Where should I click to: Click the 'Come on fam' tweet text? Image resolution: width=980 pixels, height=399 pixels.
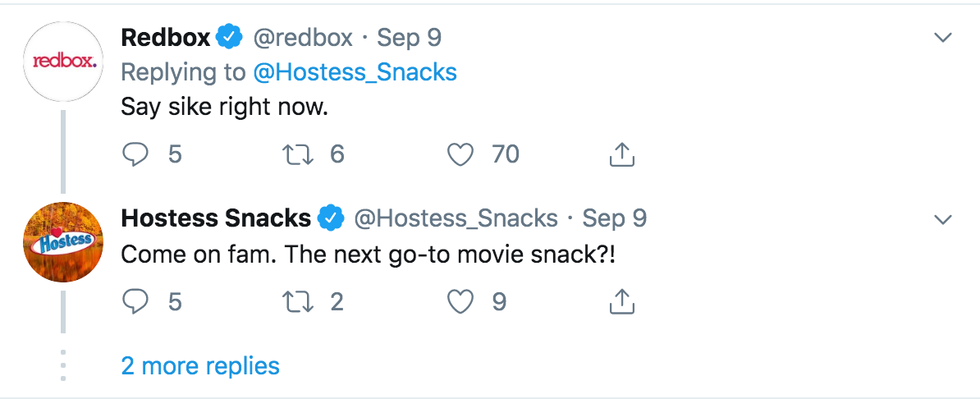pyautogui.click(x=368, y=255)
